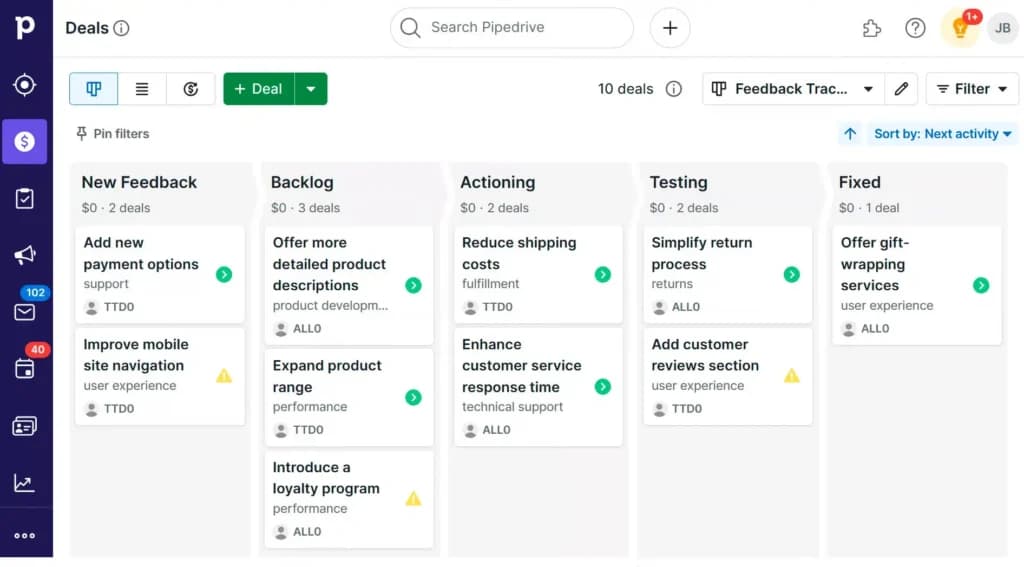Click green activity arrow on Reduce shipping costs

point(603,274)
